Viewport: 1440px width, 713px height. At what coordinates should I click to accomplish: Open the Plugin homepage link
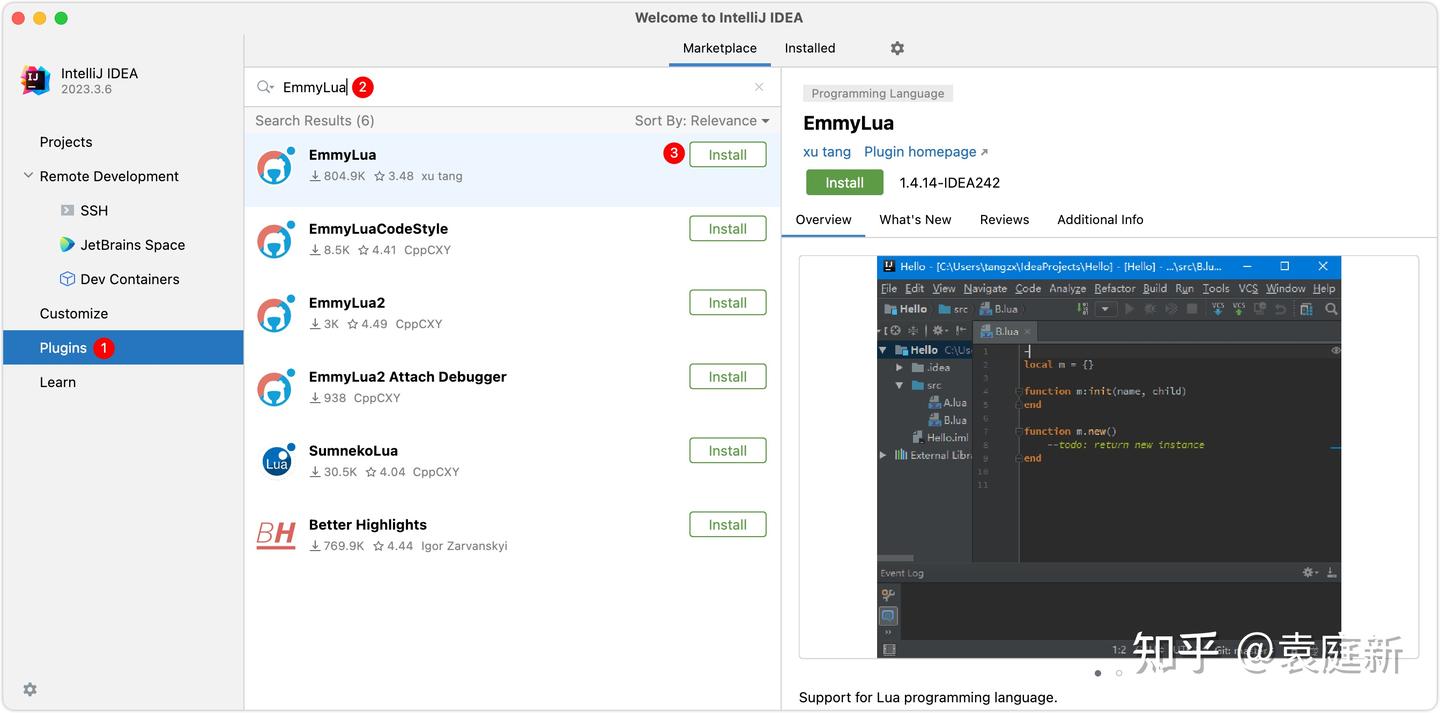[926, 152]
